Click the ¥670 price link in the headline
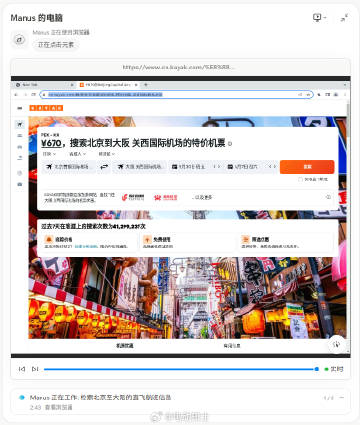This screenshot has width=360, height=425. (x=51, y=143)
